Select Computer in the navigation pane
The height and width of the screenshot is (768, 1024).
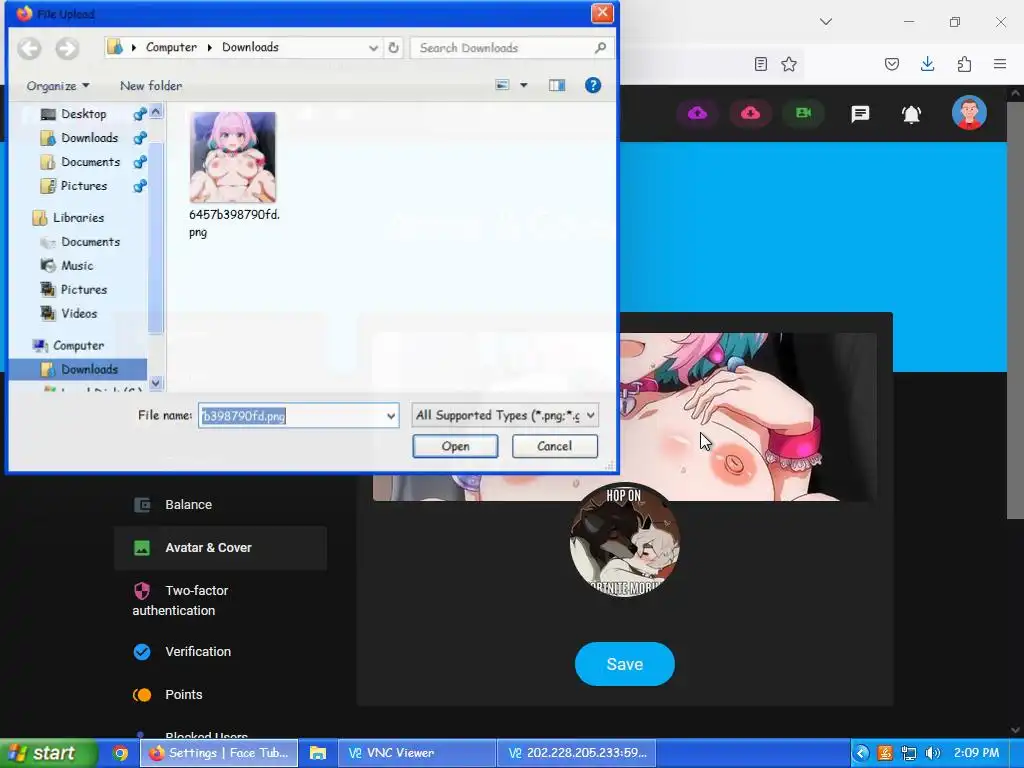tap(78, 345)
